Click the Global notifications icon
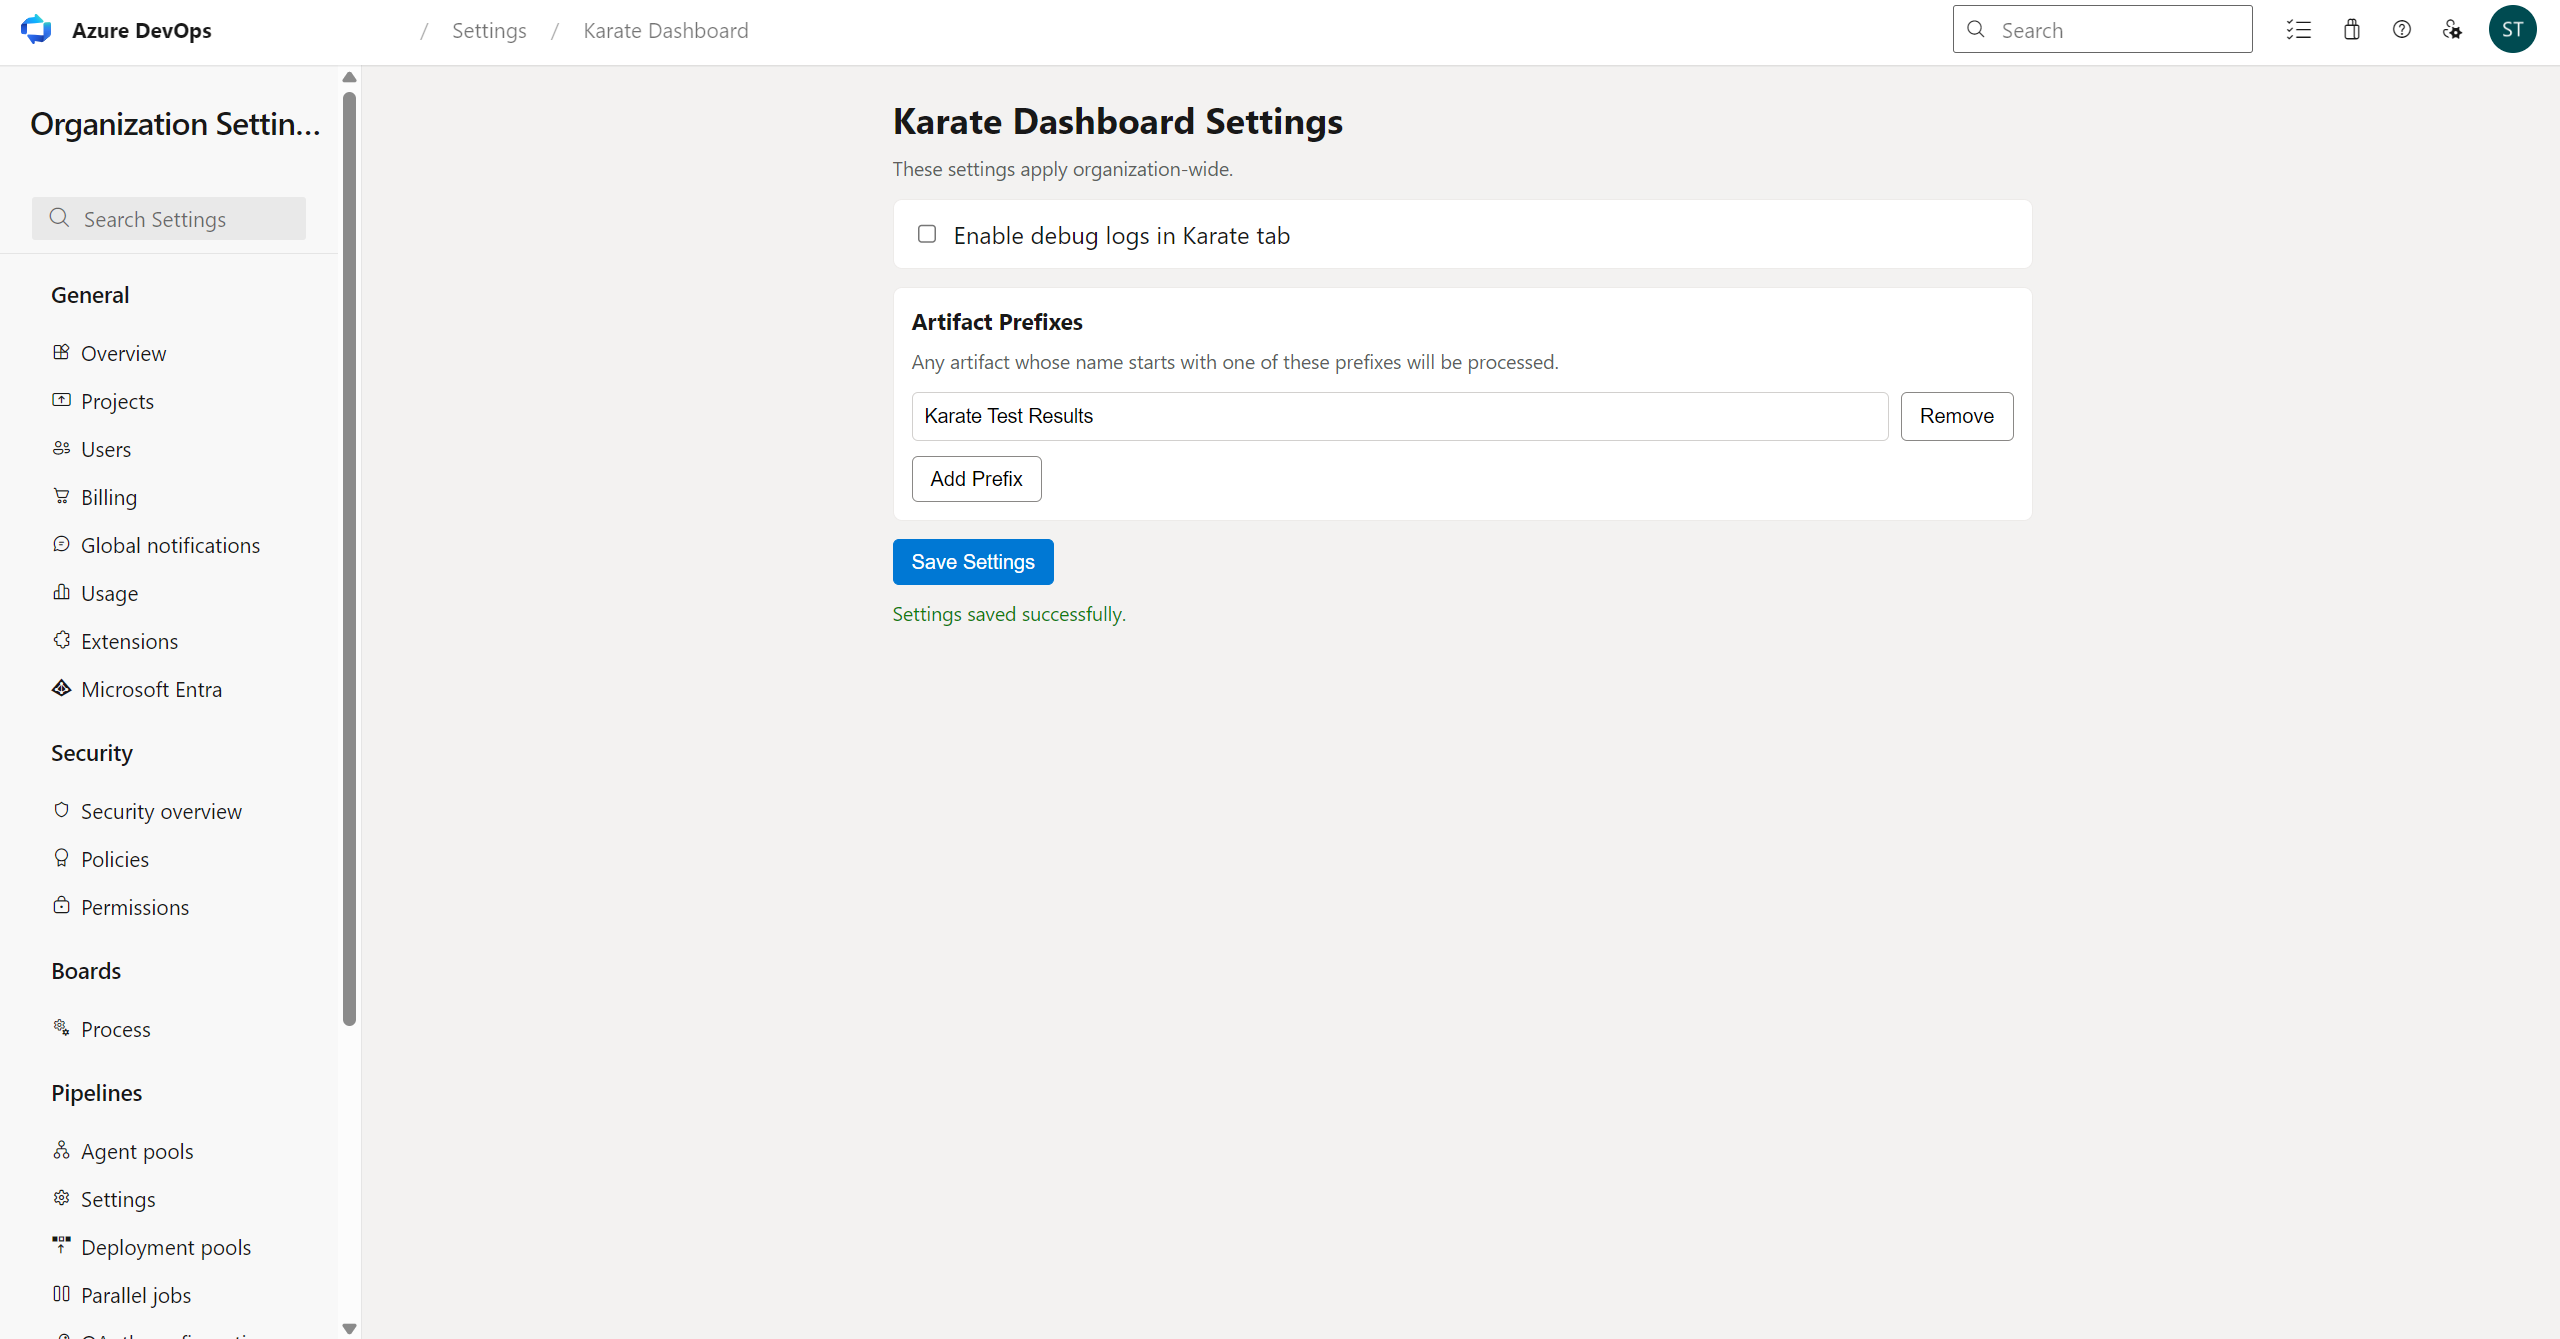The width and height of the screenshot is (2560, 1339). point(61,544)
